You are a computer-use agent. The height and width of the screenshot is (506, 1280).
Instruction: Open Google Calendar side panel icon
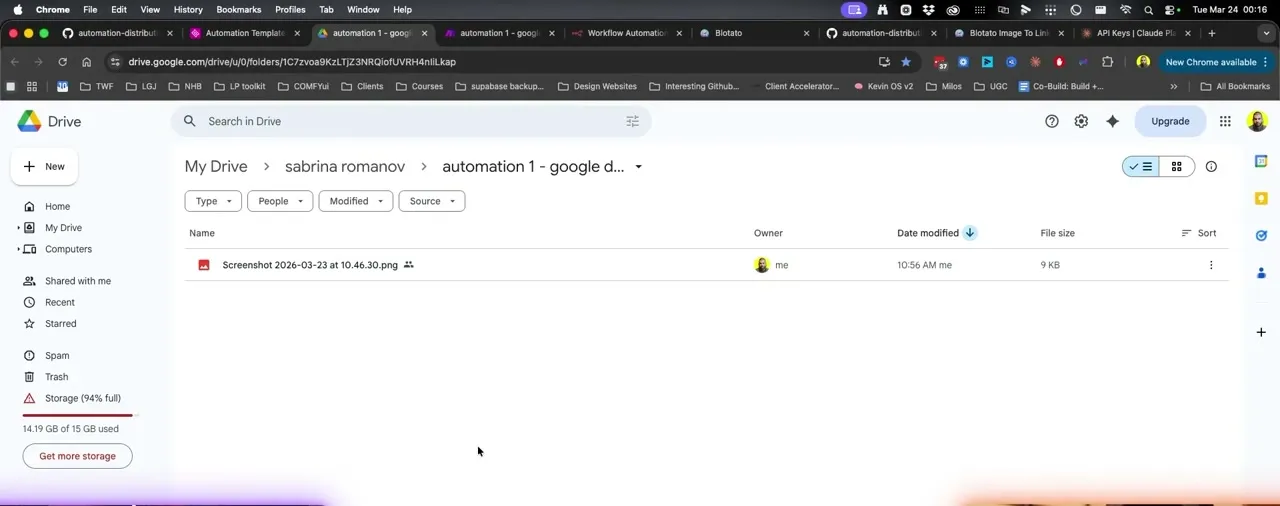tap(1261, 161)
